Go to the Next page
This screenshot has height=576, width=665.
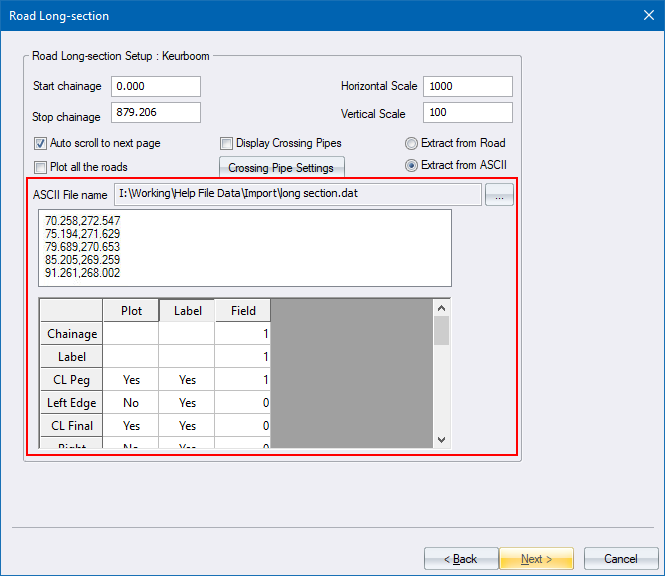tap(538, 558)
